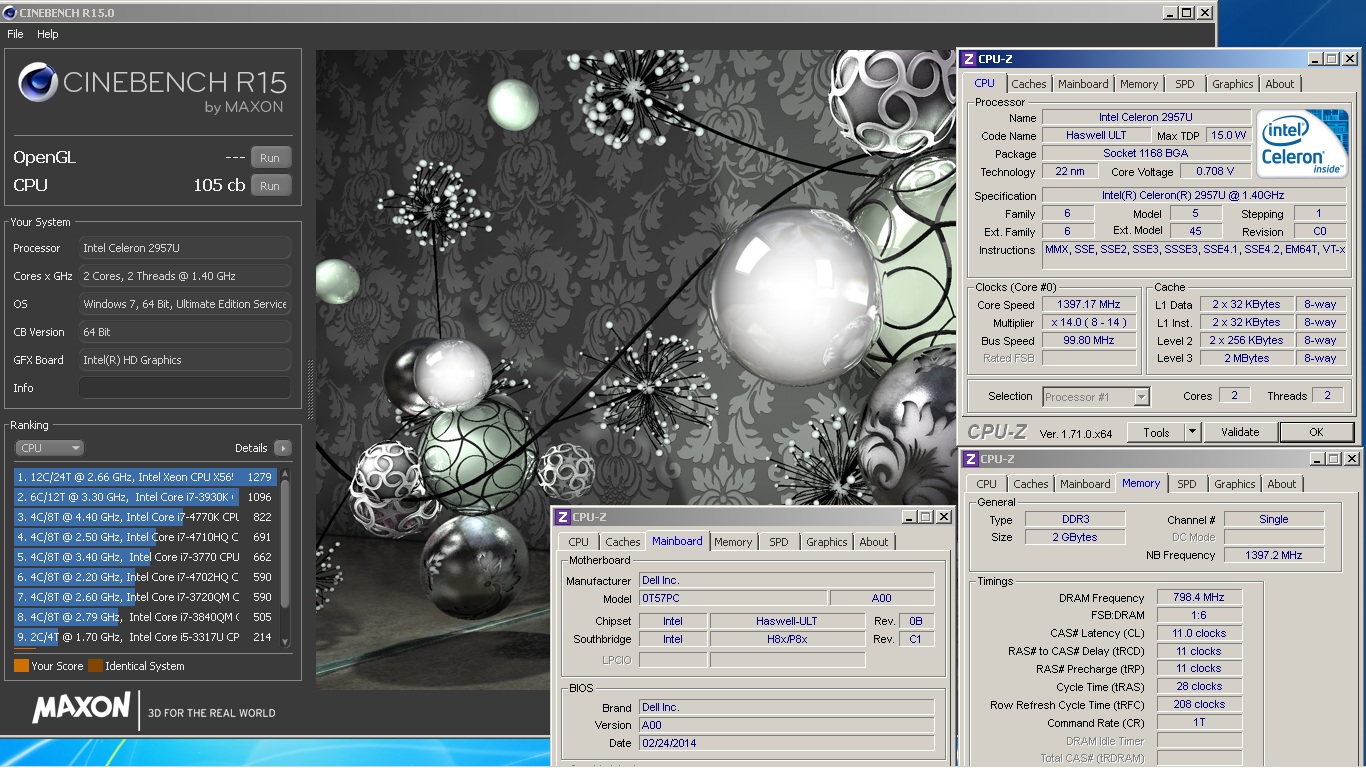Viewport: 1366px width, 768px height.
Task: Click Command Rate 1T value
Action: pos(1200,722)
